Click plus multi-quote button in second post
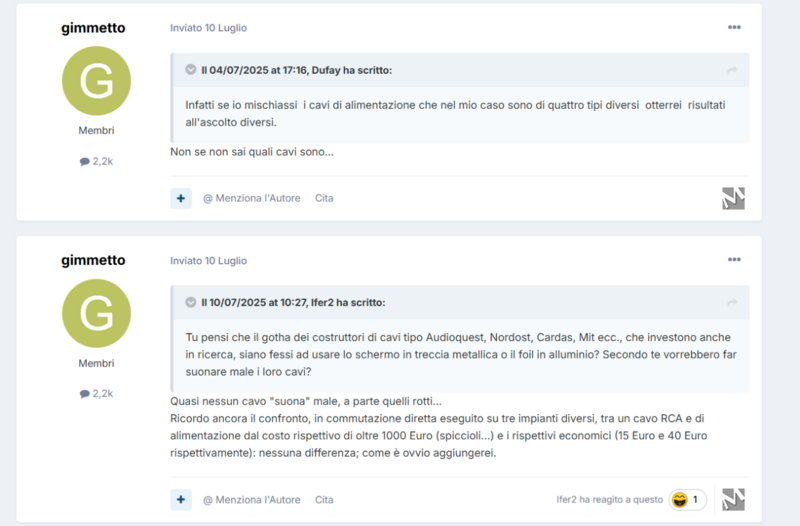800x526 pixels. (x=181, y=499)
